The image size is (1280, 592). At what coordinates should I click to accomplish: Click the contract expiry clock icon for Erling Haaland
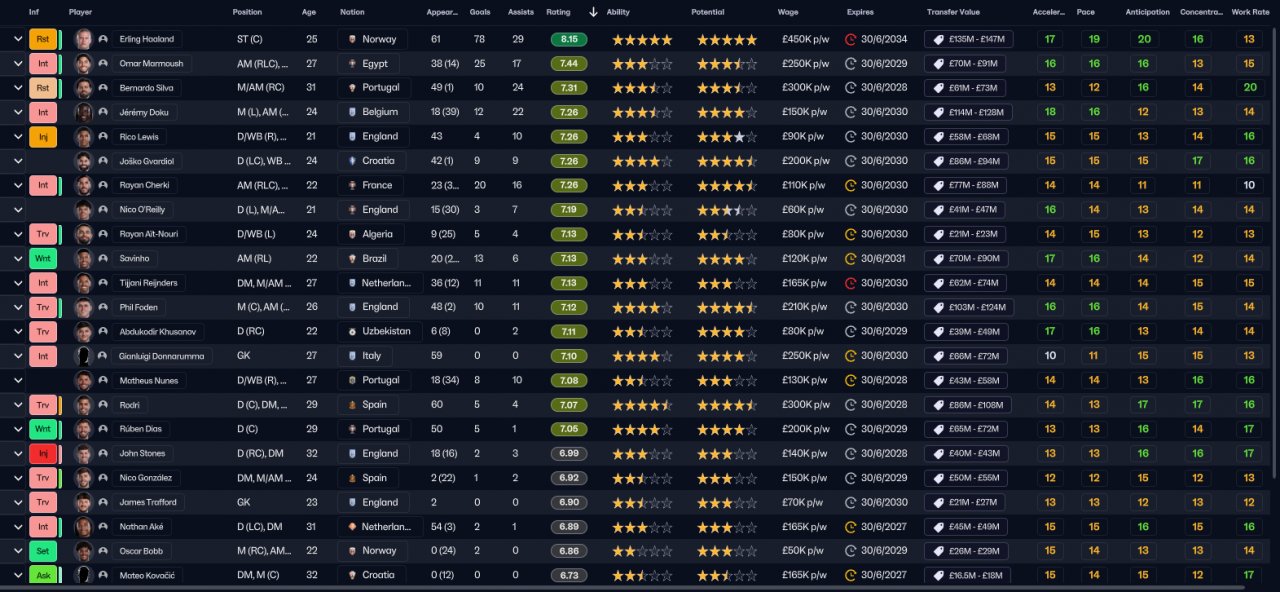point(851,39)
